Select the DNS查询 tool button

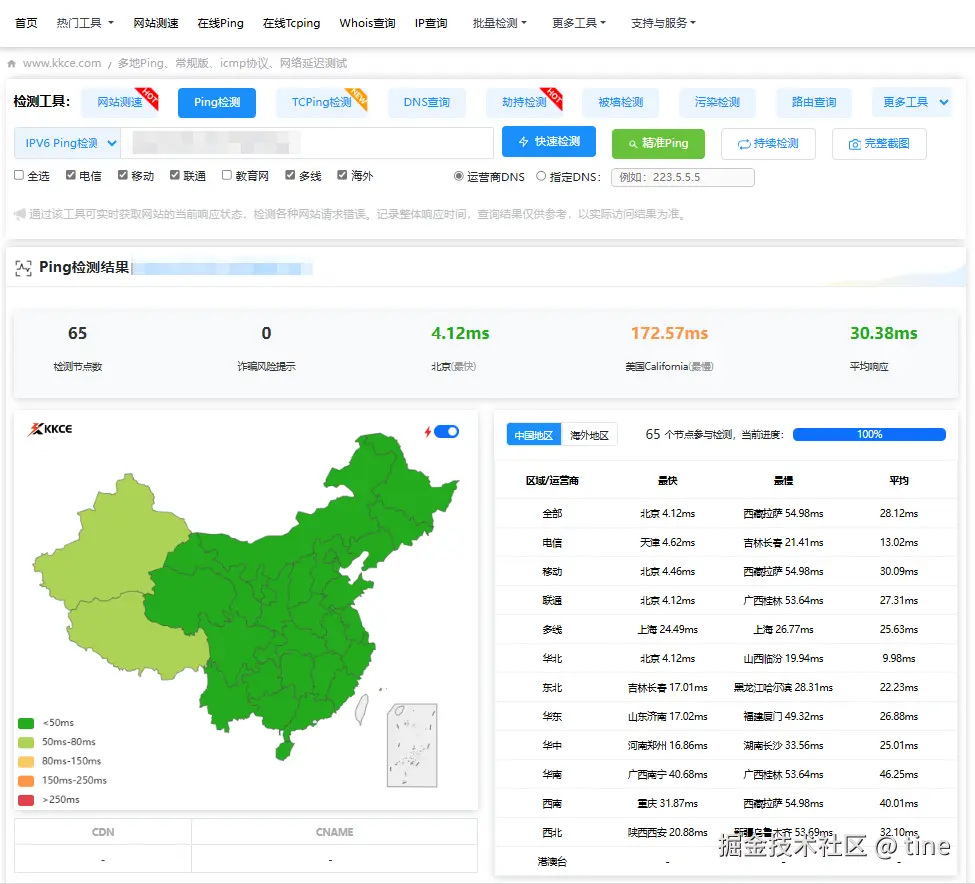tap(427, 103)
